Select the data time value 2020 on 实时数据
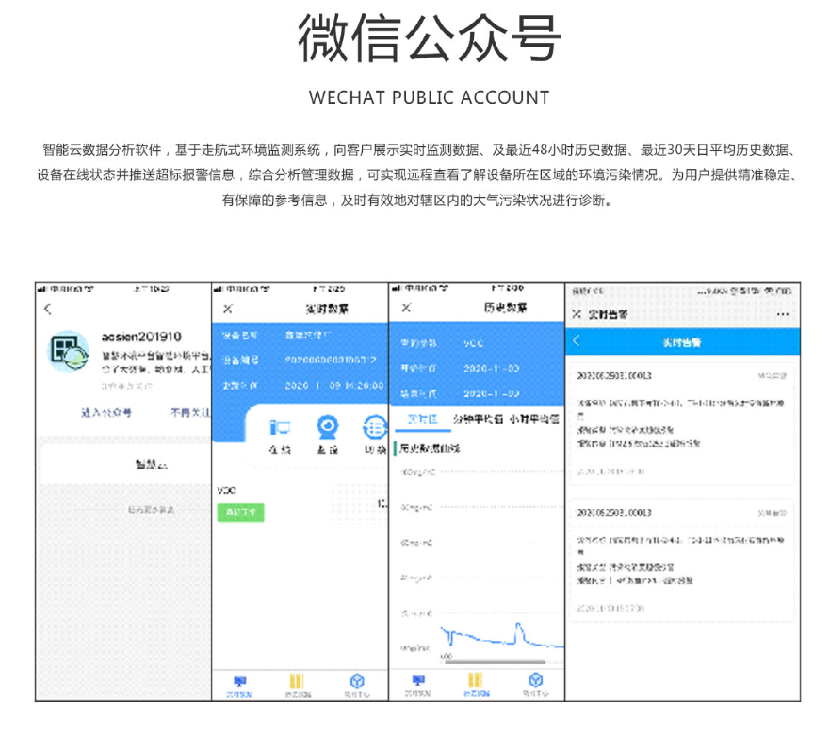This screenshot has width=835, height=741. tap(334, 385)
